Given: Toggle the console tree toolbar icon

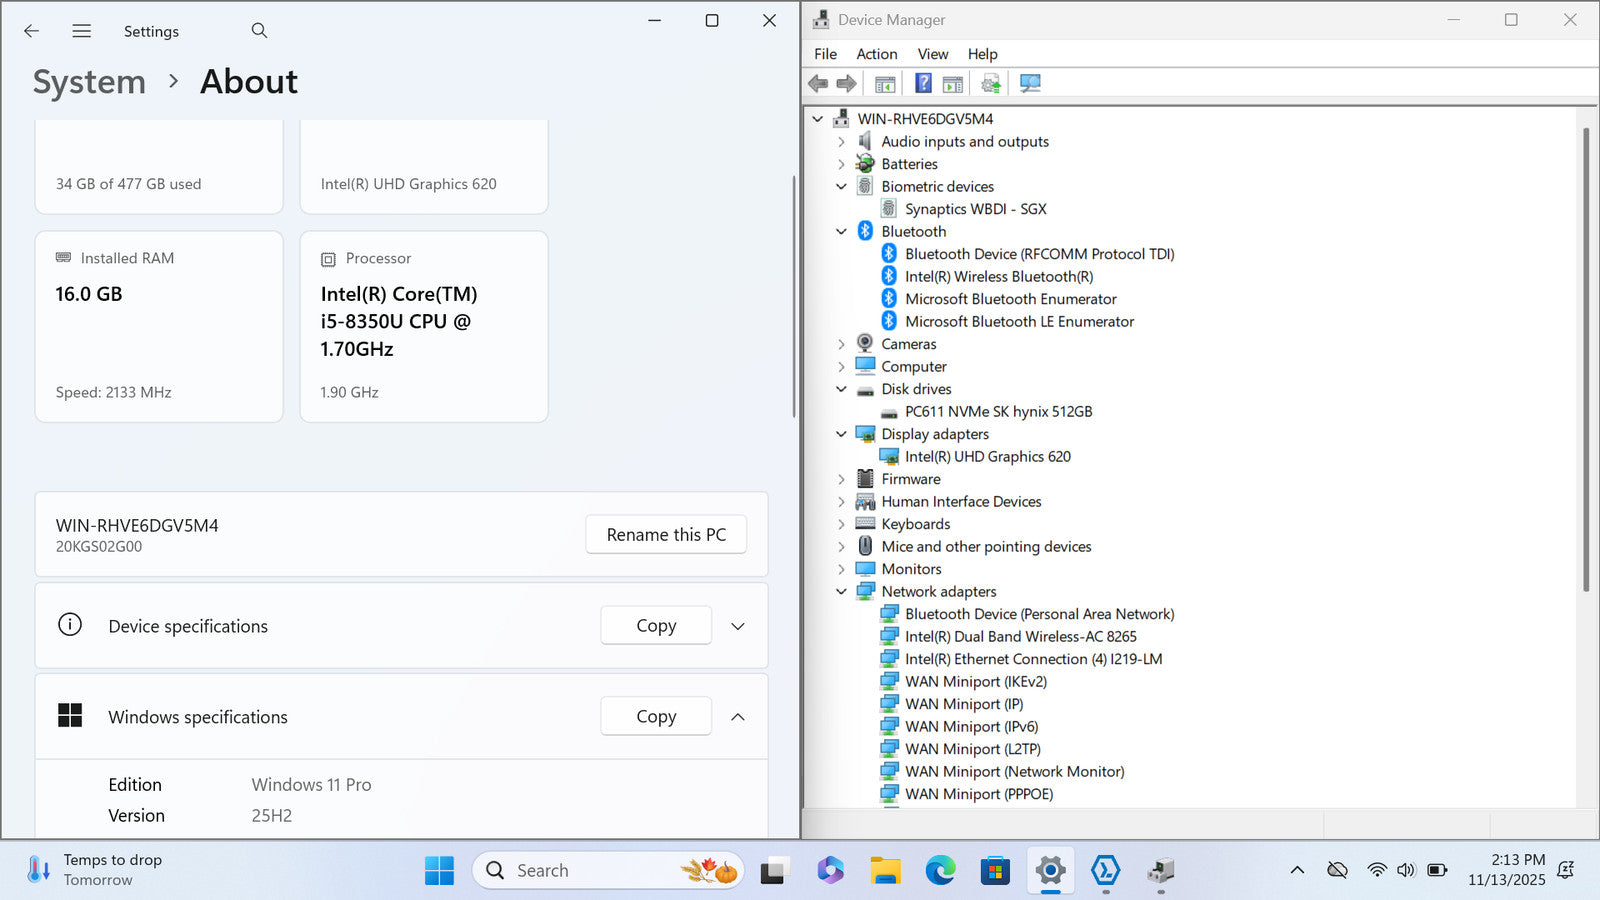Looking at the screenshot, I should pos(885,84).
